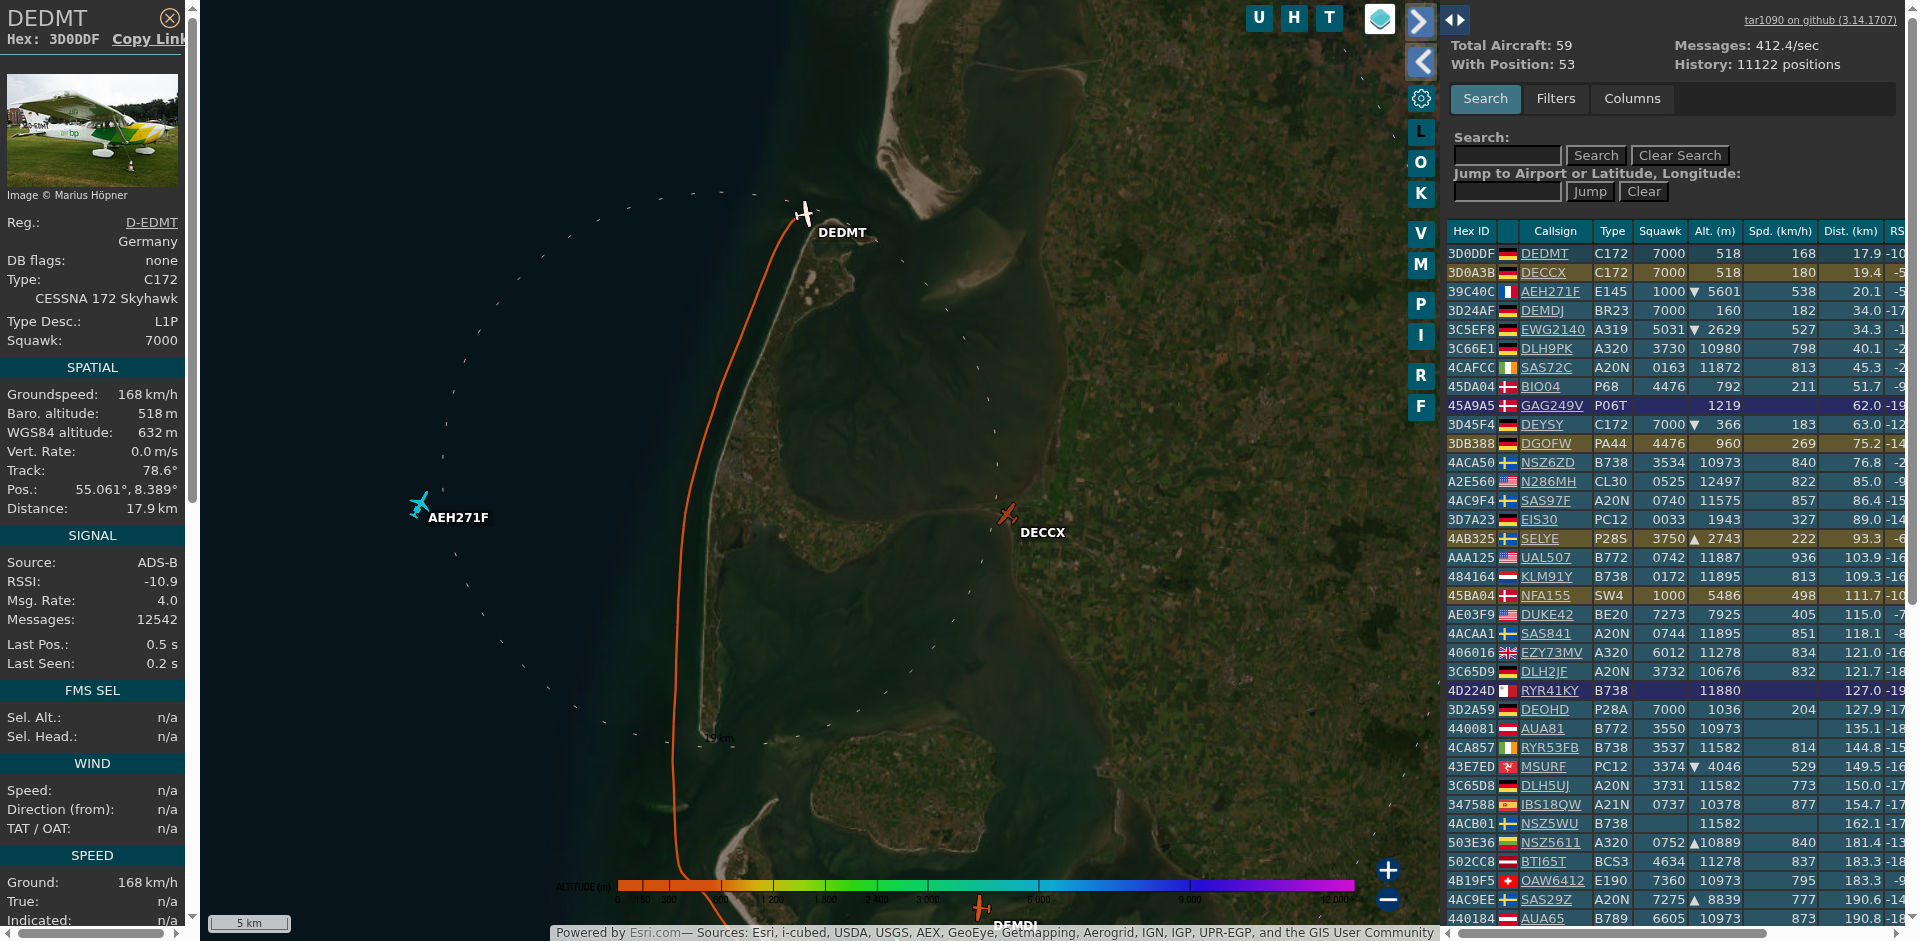Click the T map toggle button
This screenshot has height=941, width=1920.
pos(1329,18)
